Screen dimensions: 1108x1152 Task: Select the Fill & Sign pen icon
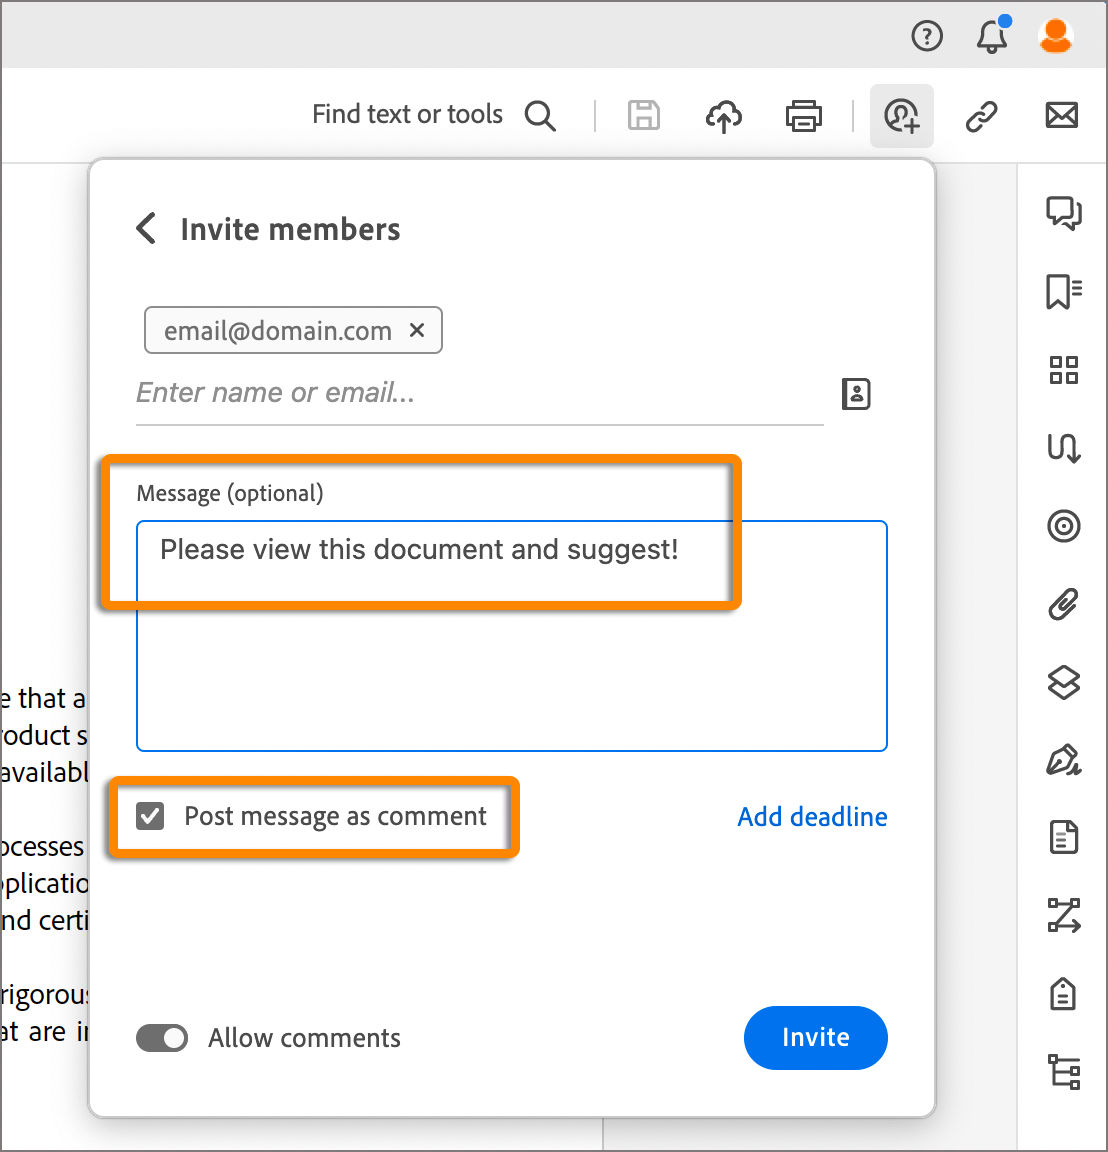[1064, 761]
